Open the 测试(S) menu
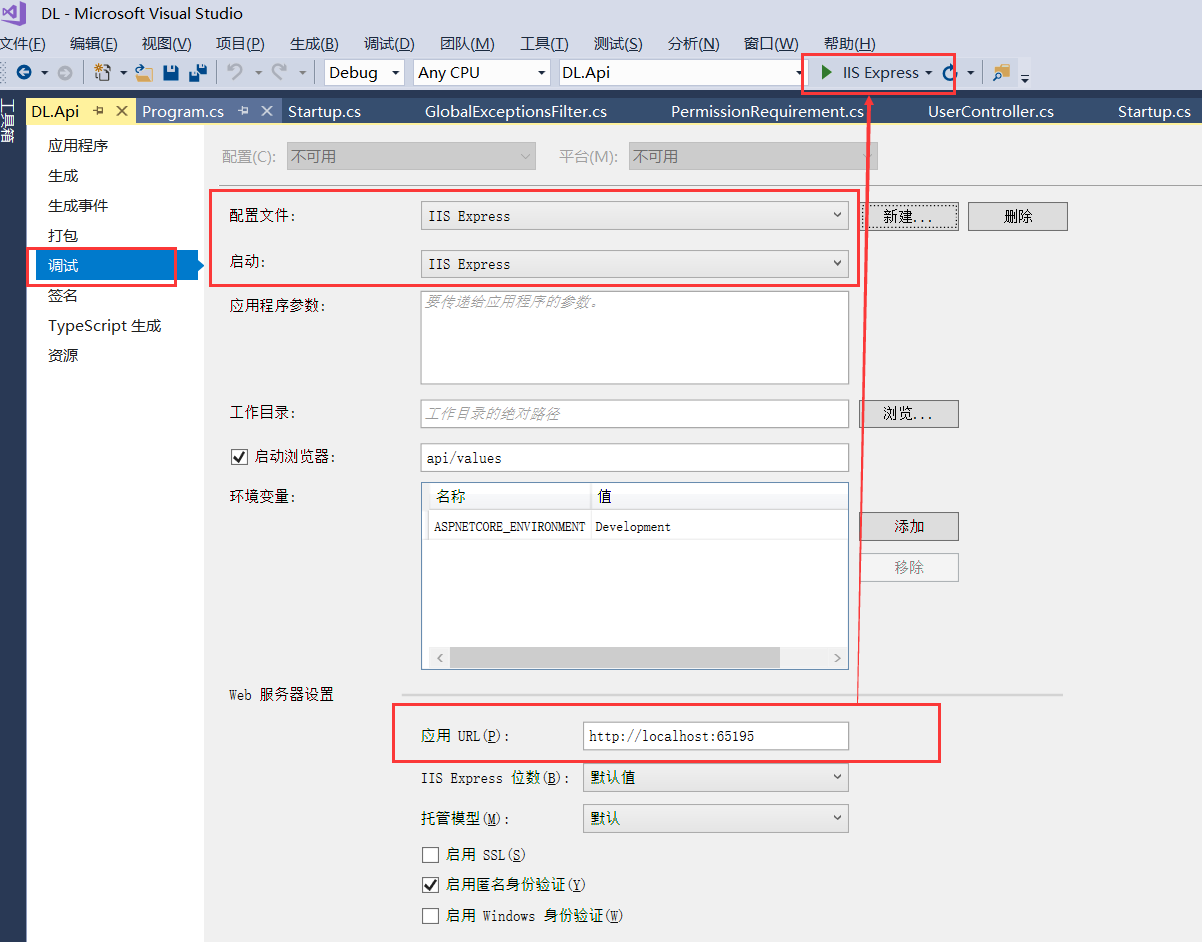This screenshot has height=942, width=1202. (x=618, y=43)
